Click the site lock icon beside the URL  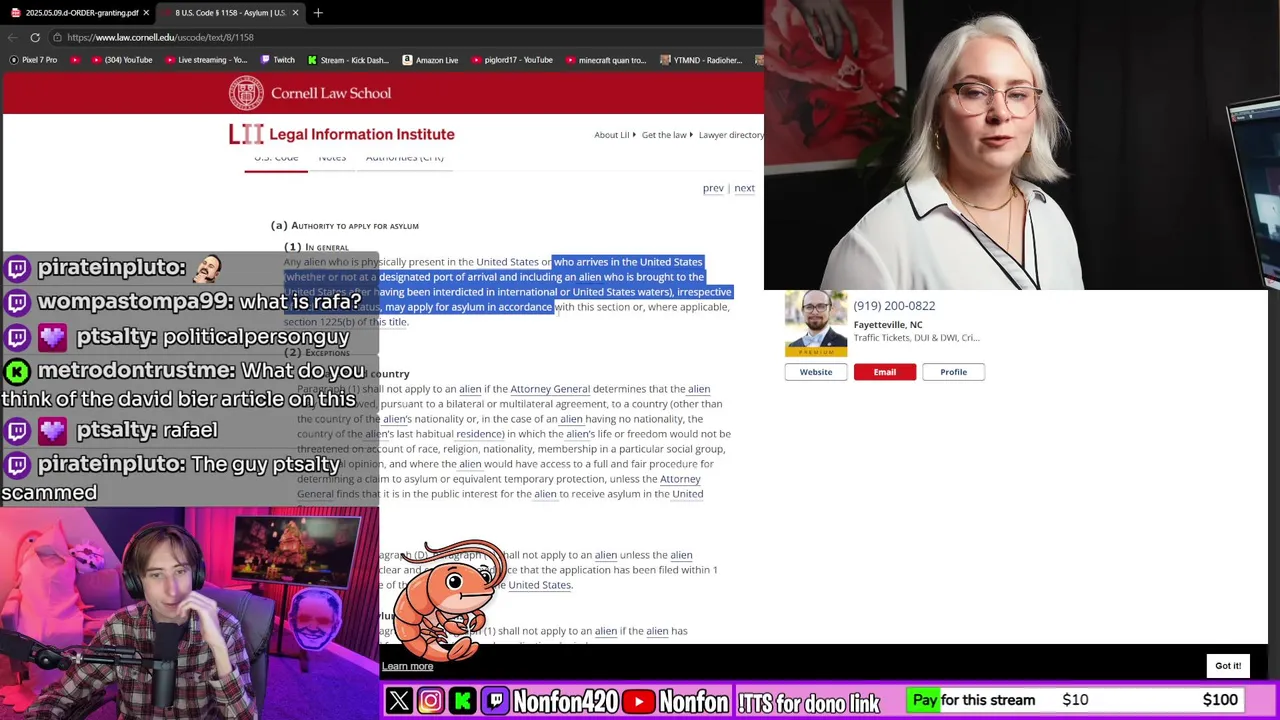click(x=57, y=37)
